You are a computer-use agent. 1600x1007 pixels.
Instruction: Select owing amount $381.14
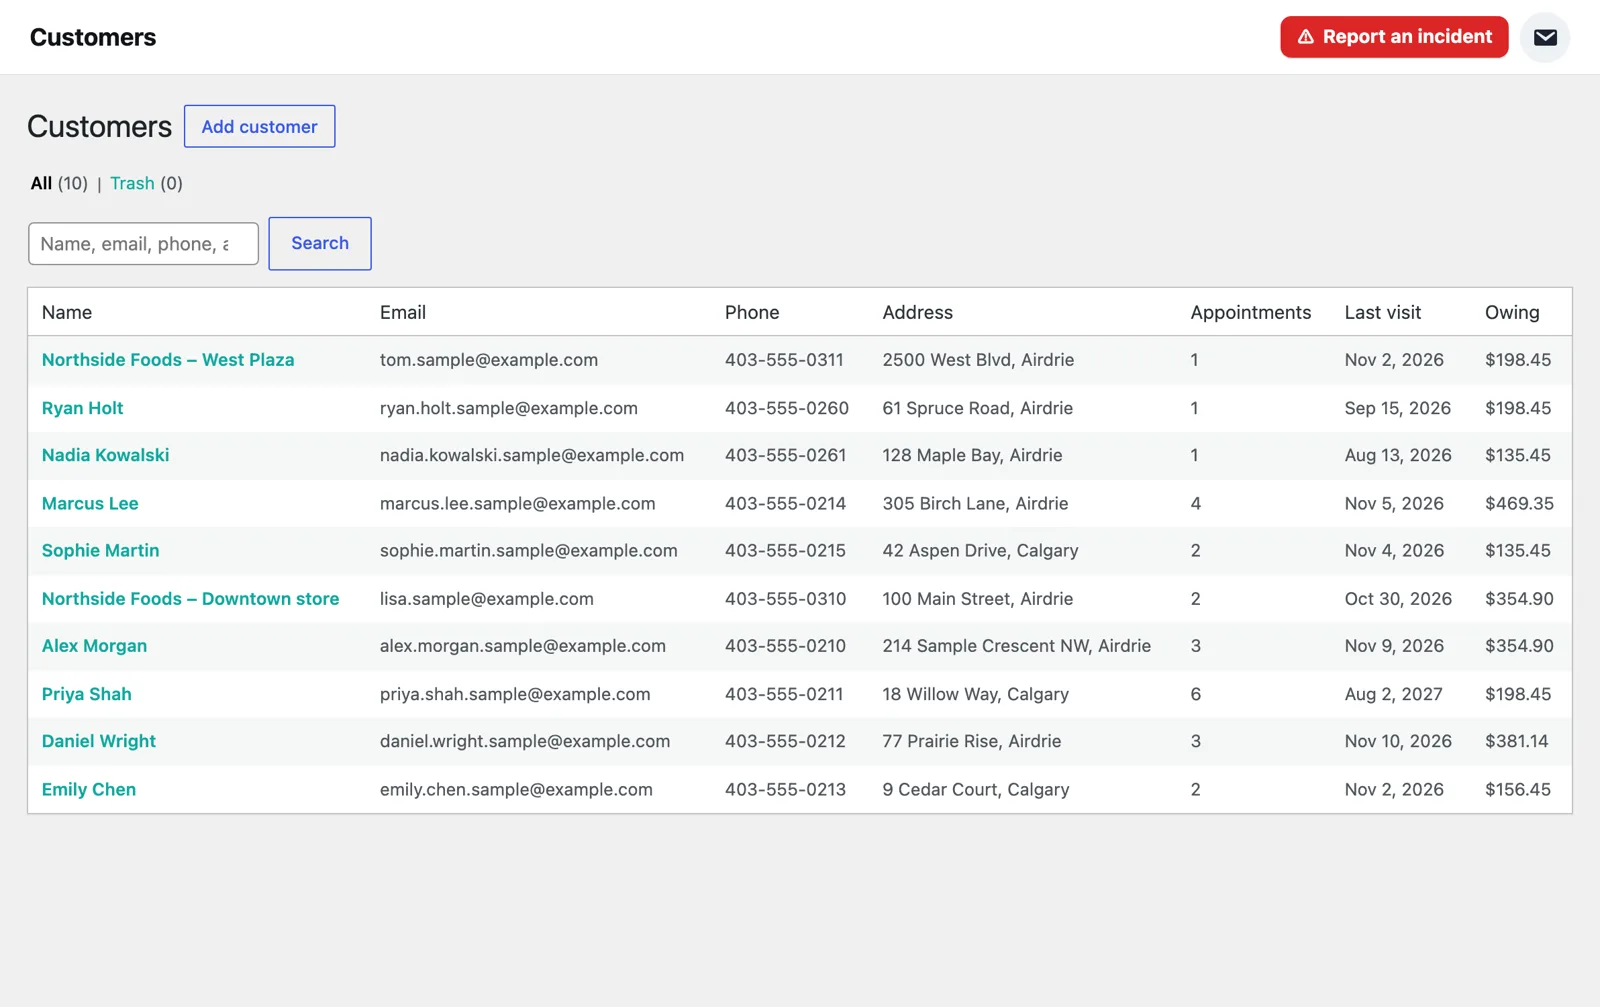click(1516, 741)
